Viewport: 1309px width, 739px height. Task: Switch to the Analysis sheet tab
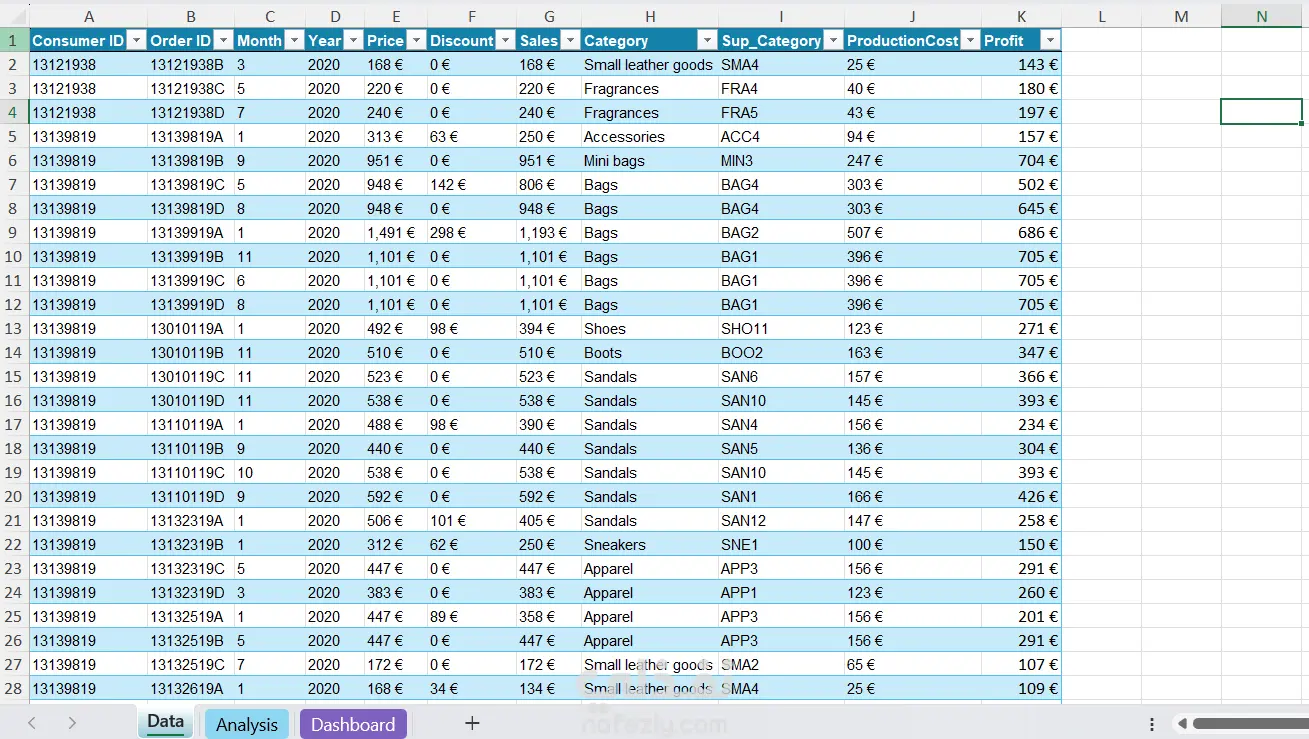click(247, 724)
